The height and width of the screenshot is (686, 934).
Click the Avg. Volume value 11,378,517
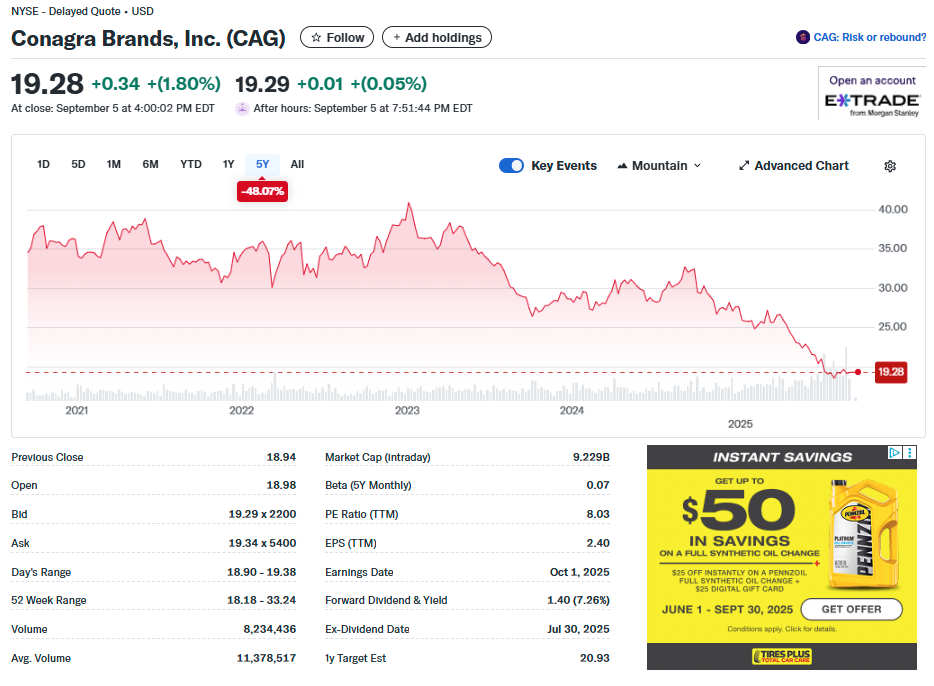click(x=266, y=658)
